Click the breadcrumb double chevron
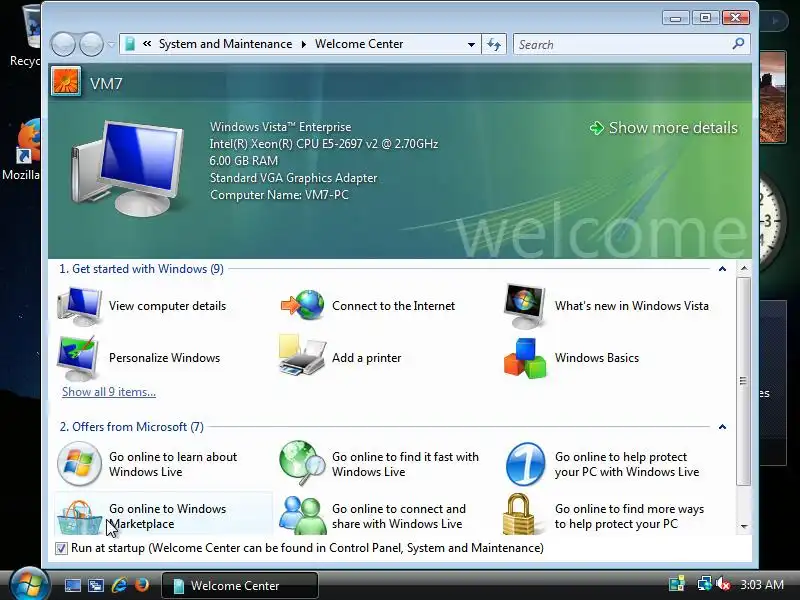 147,44
